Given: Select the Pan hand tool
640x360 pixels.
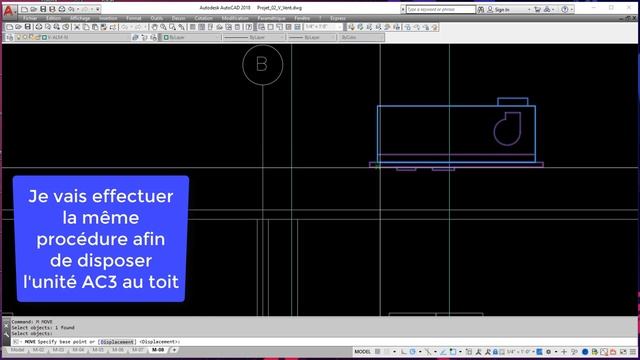Looking at the screenshot, I should (x=154, y=27).
